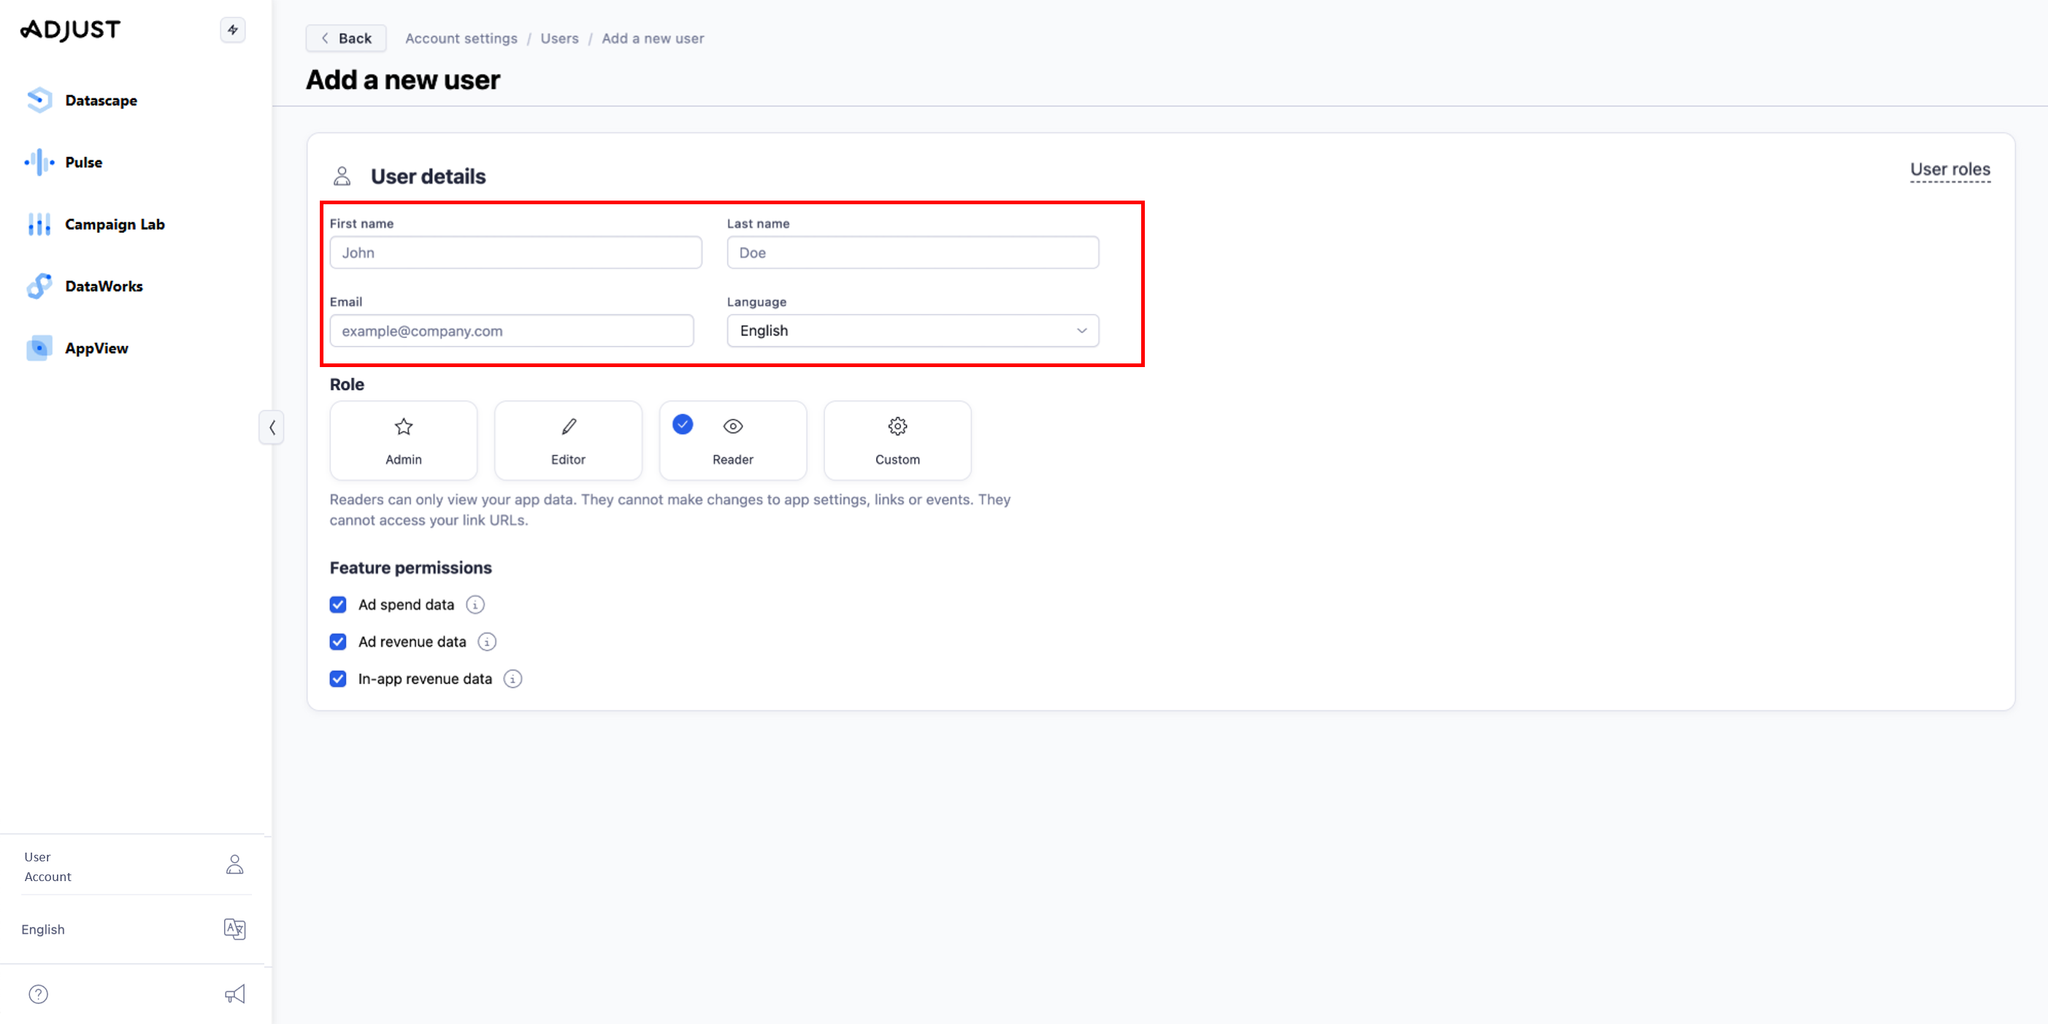The height and width of the screenshot is (1024, 2048).
Task: Open the User roles link
Action: pos(1950,169)
